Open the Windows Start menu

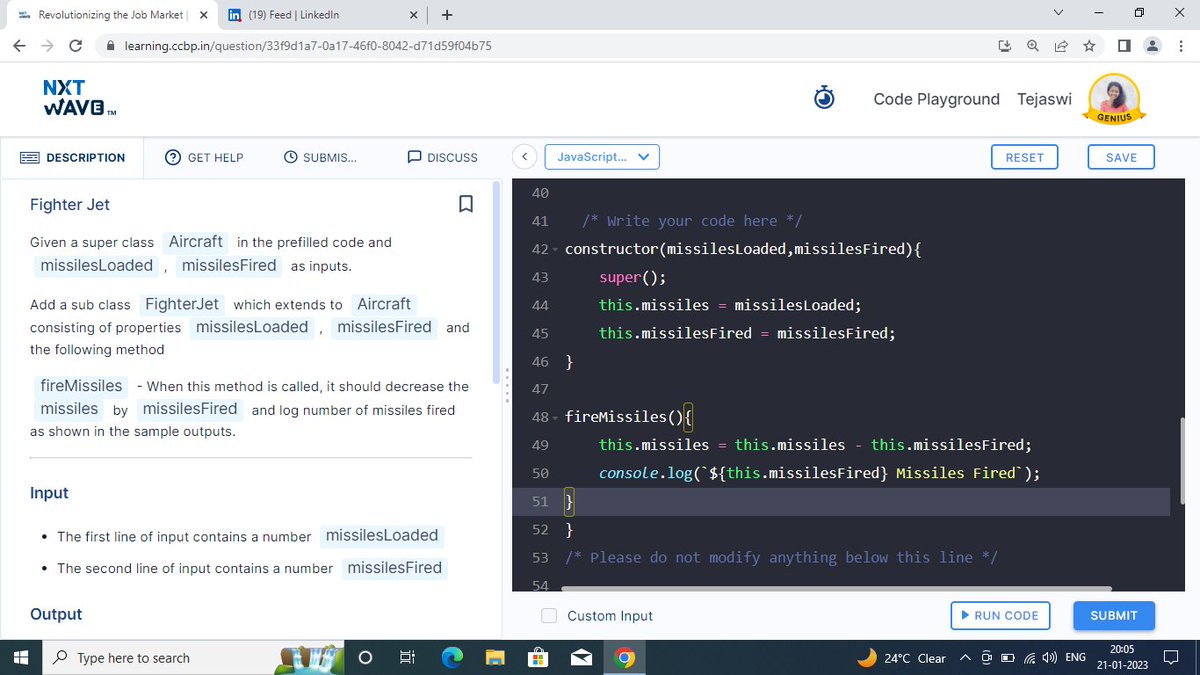pos(19,657)
